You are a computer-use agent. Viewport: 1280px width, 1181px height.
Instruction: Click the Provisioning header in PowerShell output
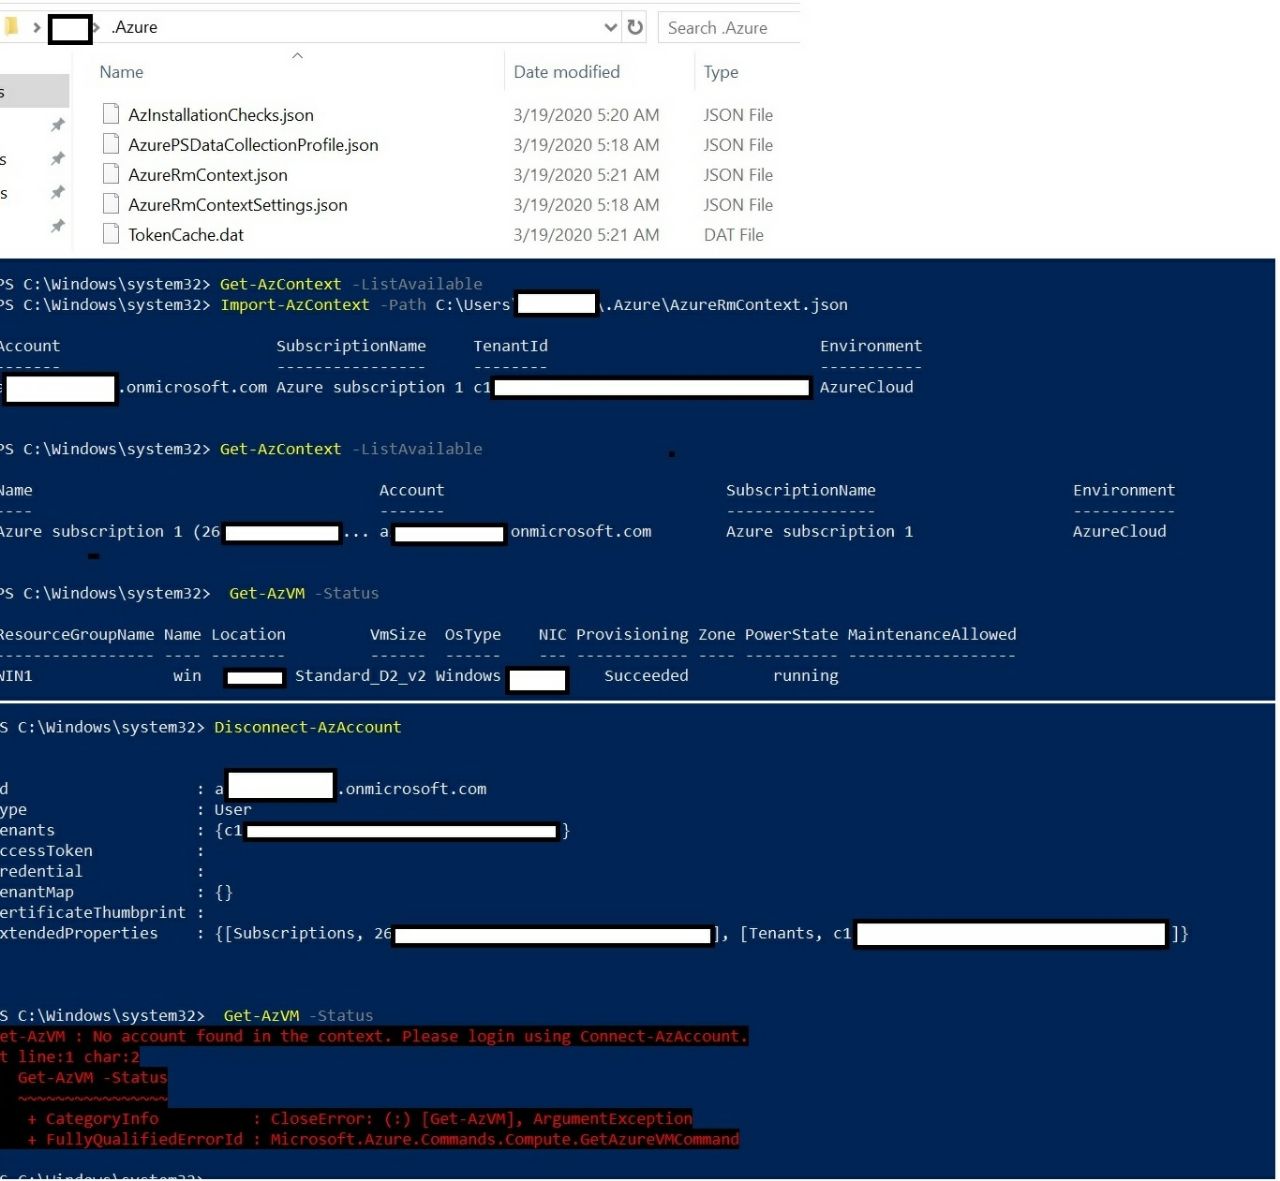[632, 634]
